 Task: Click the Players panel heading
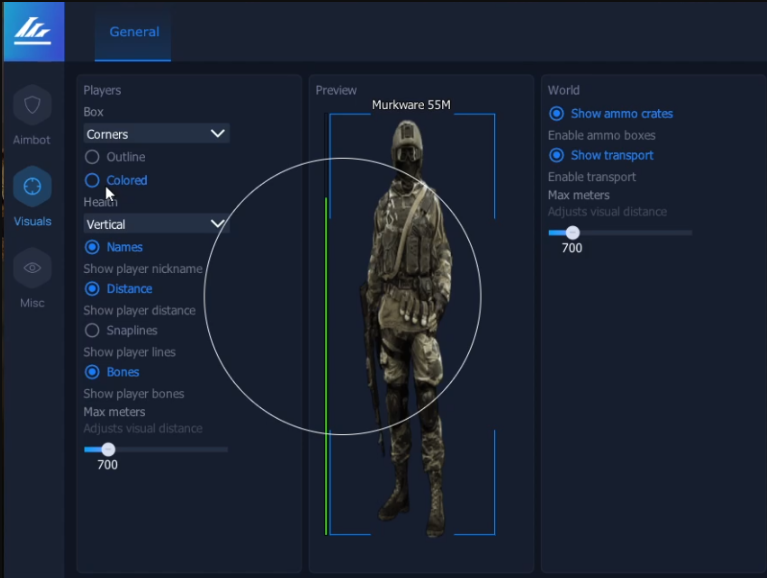pyautogui.click(x=102, y=90)
